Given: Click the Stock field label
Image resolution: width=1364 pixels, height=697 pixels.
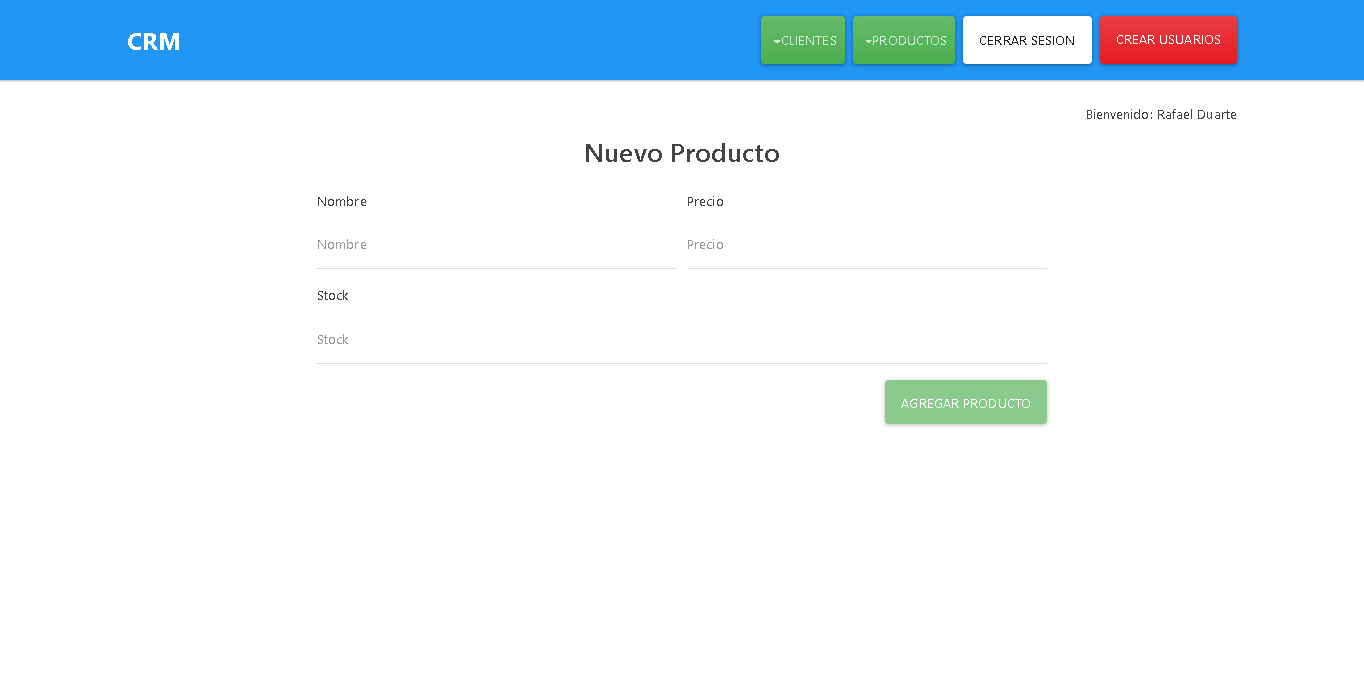Looking at the screenshot, I should (332, 295).
